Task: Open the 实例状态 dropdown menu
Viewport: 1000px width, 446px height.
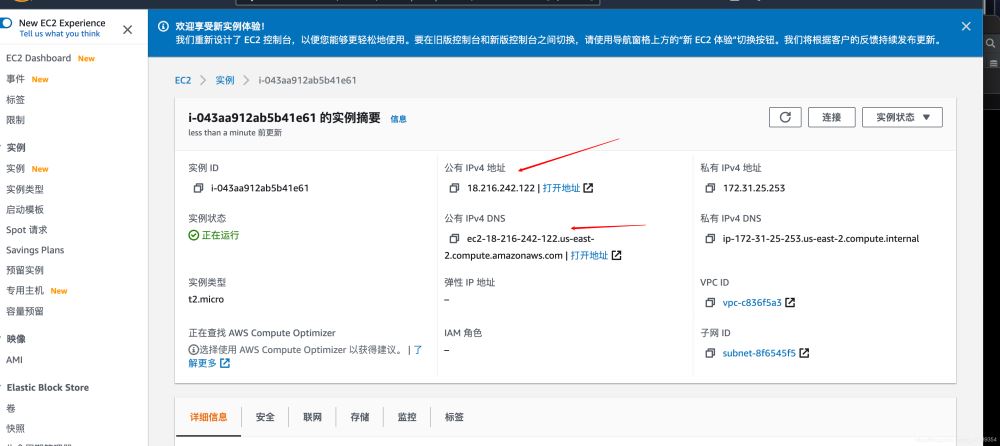Action: (x=901, y=117)
